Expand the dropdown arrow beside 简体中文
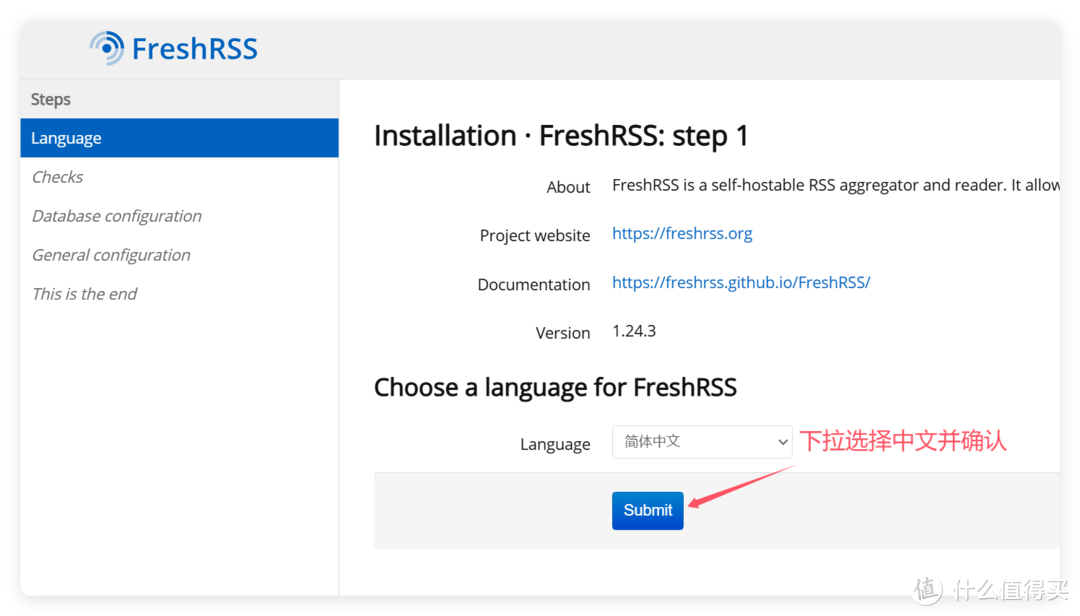This screenshot has height=616, width=1080. [782, 441]
